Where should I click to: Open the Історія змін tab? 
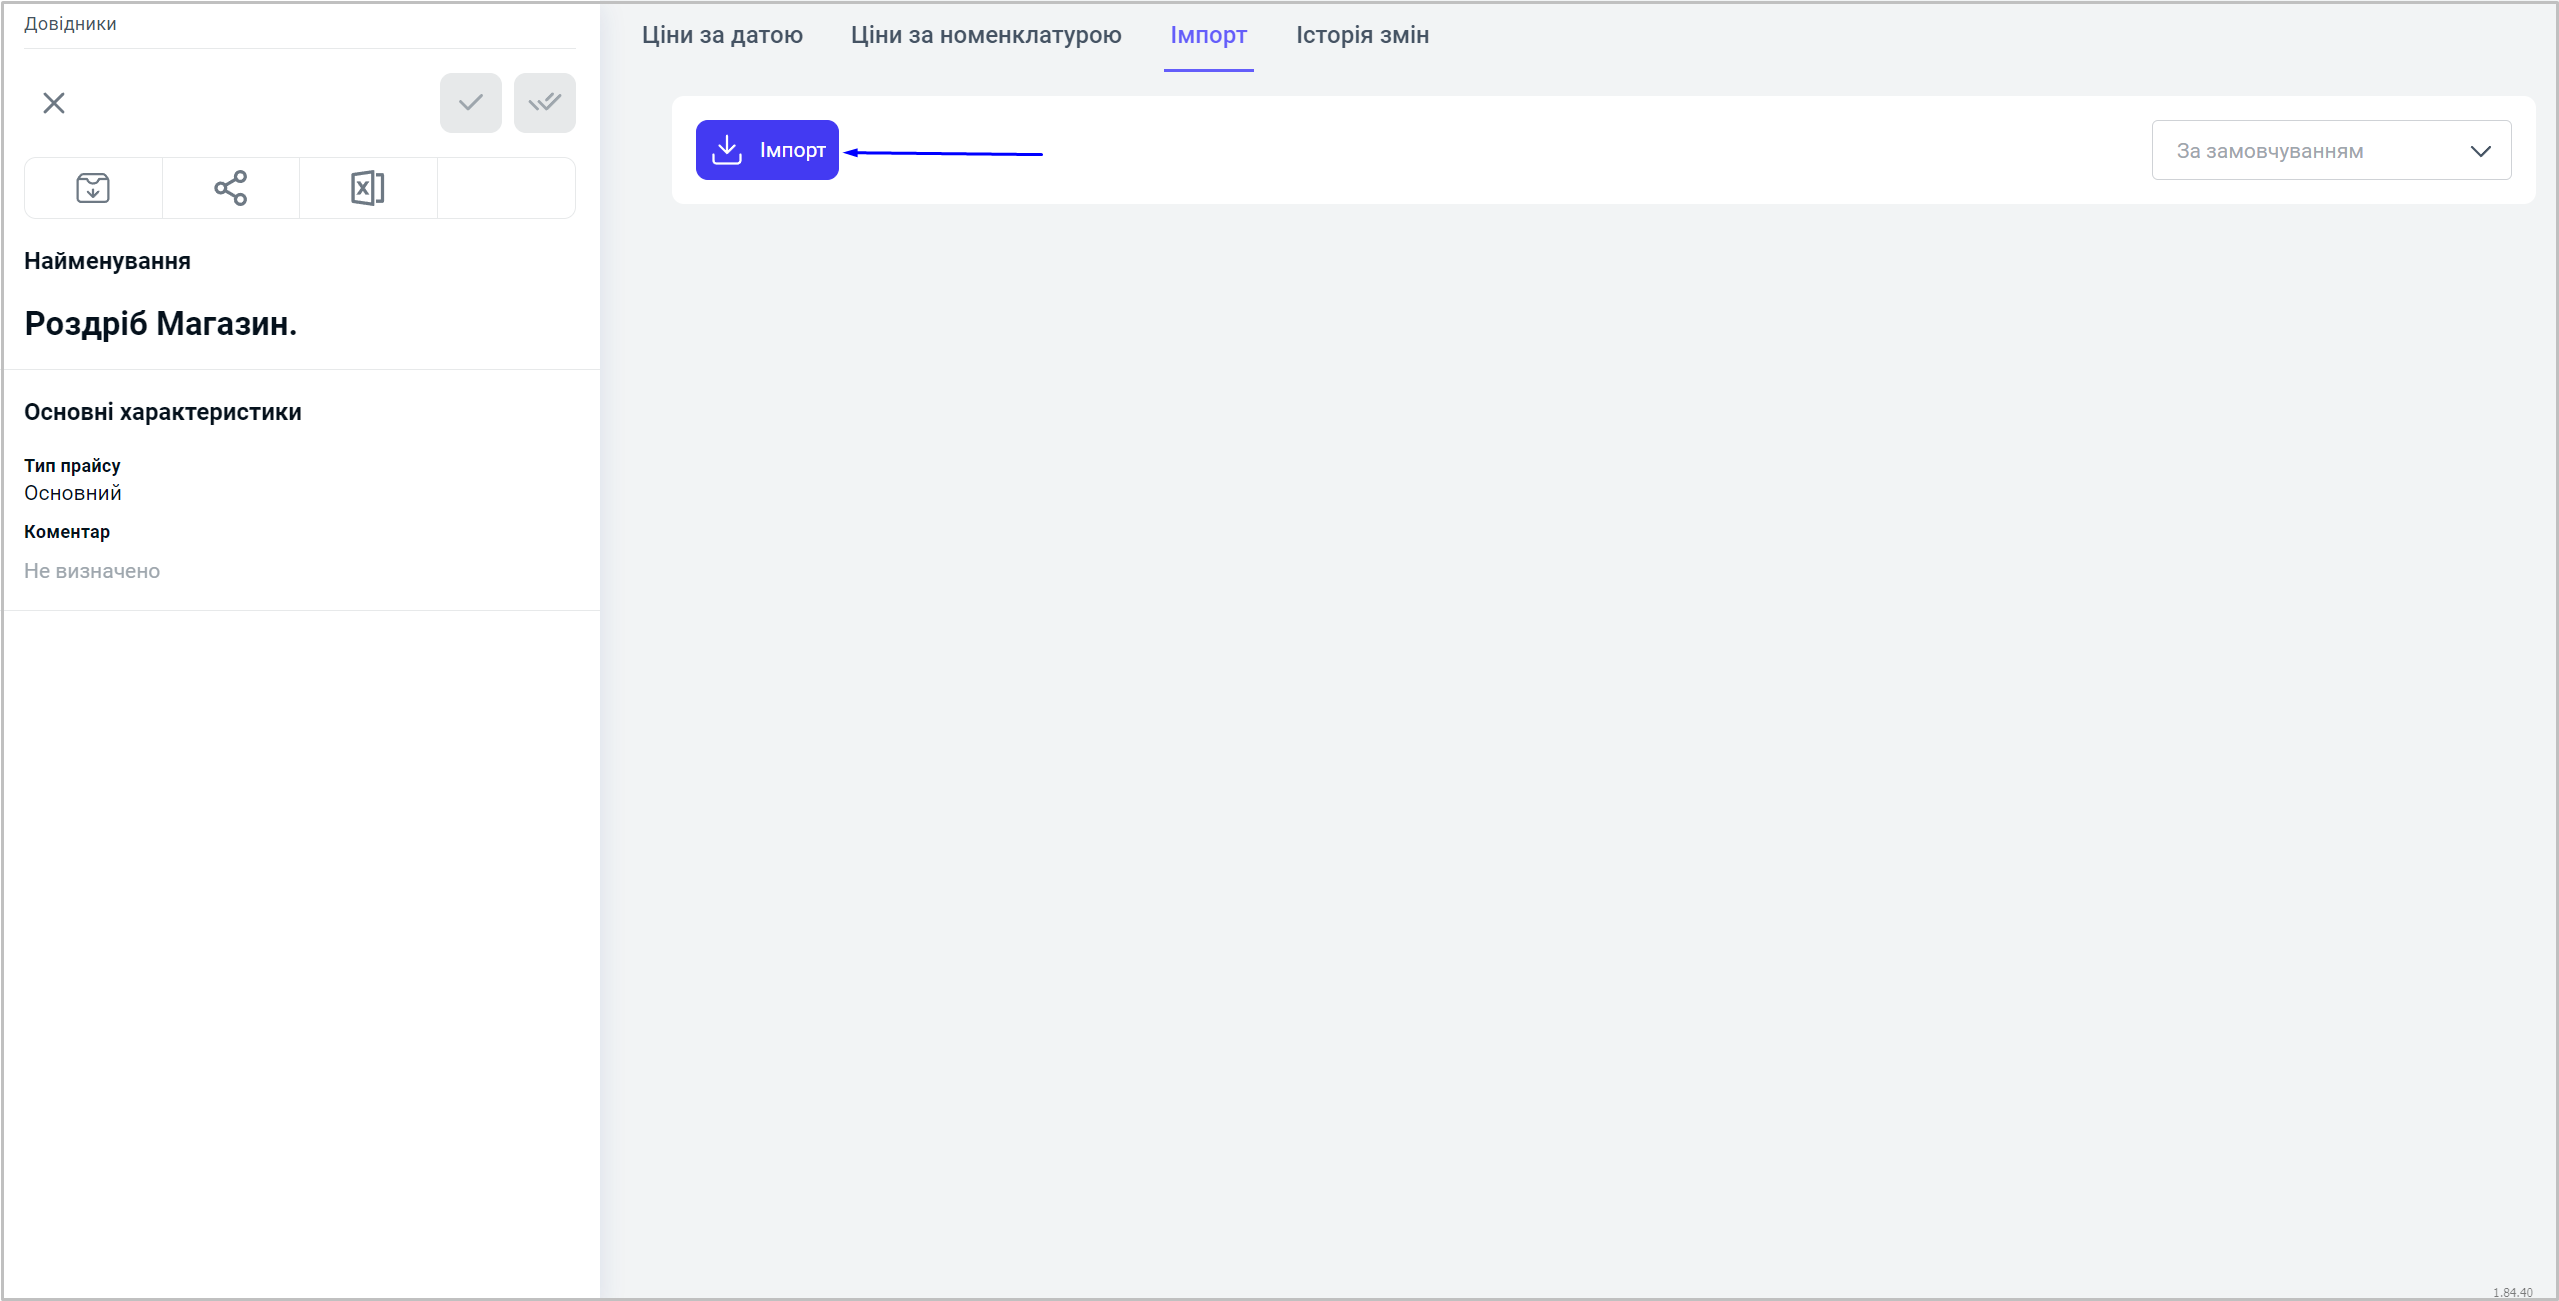pos(1362,35)
